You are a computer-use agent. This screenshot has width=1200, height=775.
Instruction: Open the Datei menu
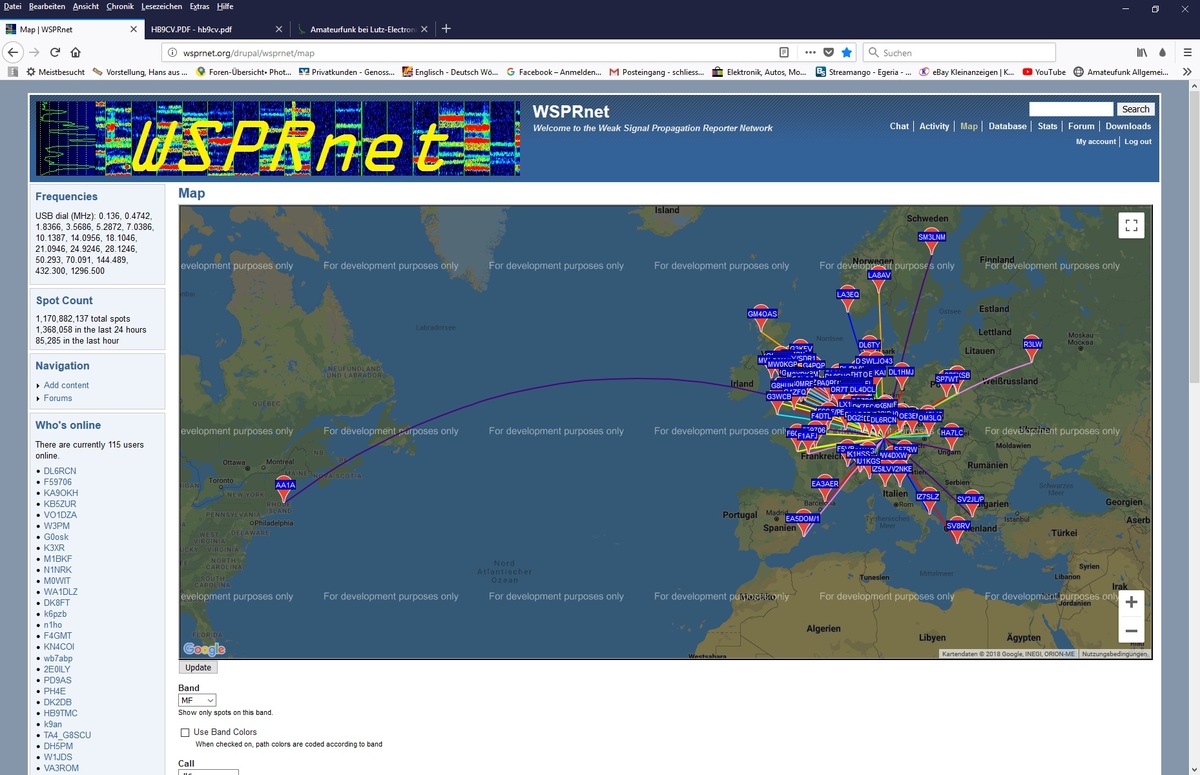[13, 7]
